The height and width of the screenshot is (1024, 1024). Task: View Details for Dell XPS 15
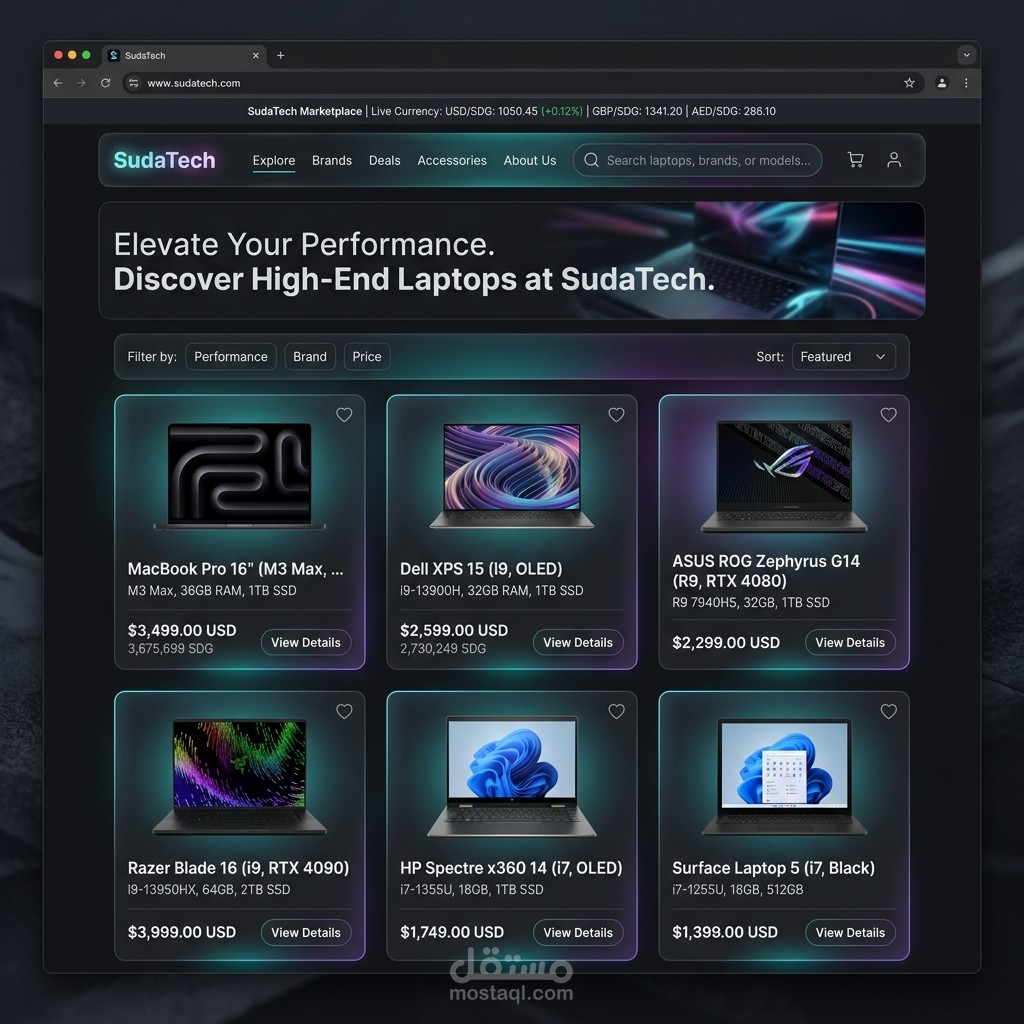[578, 643]
